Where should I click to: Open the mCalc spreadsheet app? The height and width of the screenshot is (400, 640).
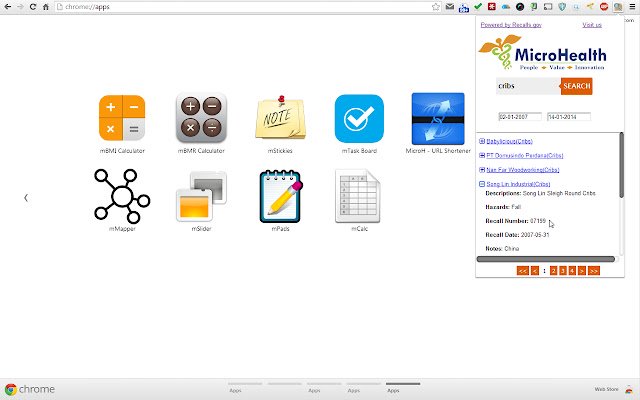(358, 196)
